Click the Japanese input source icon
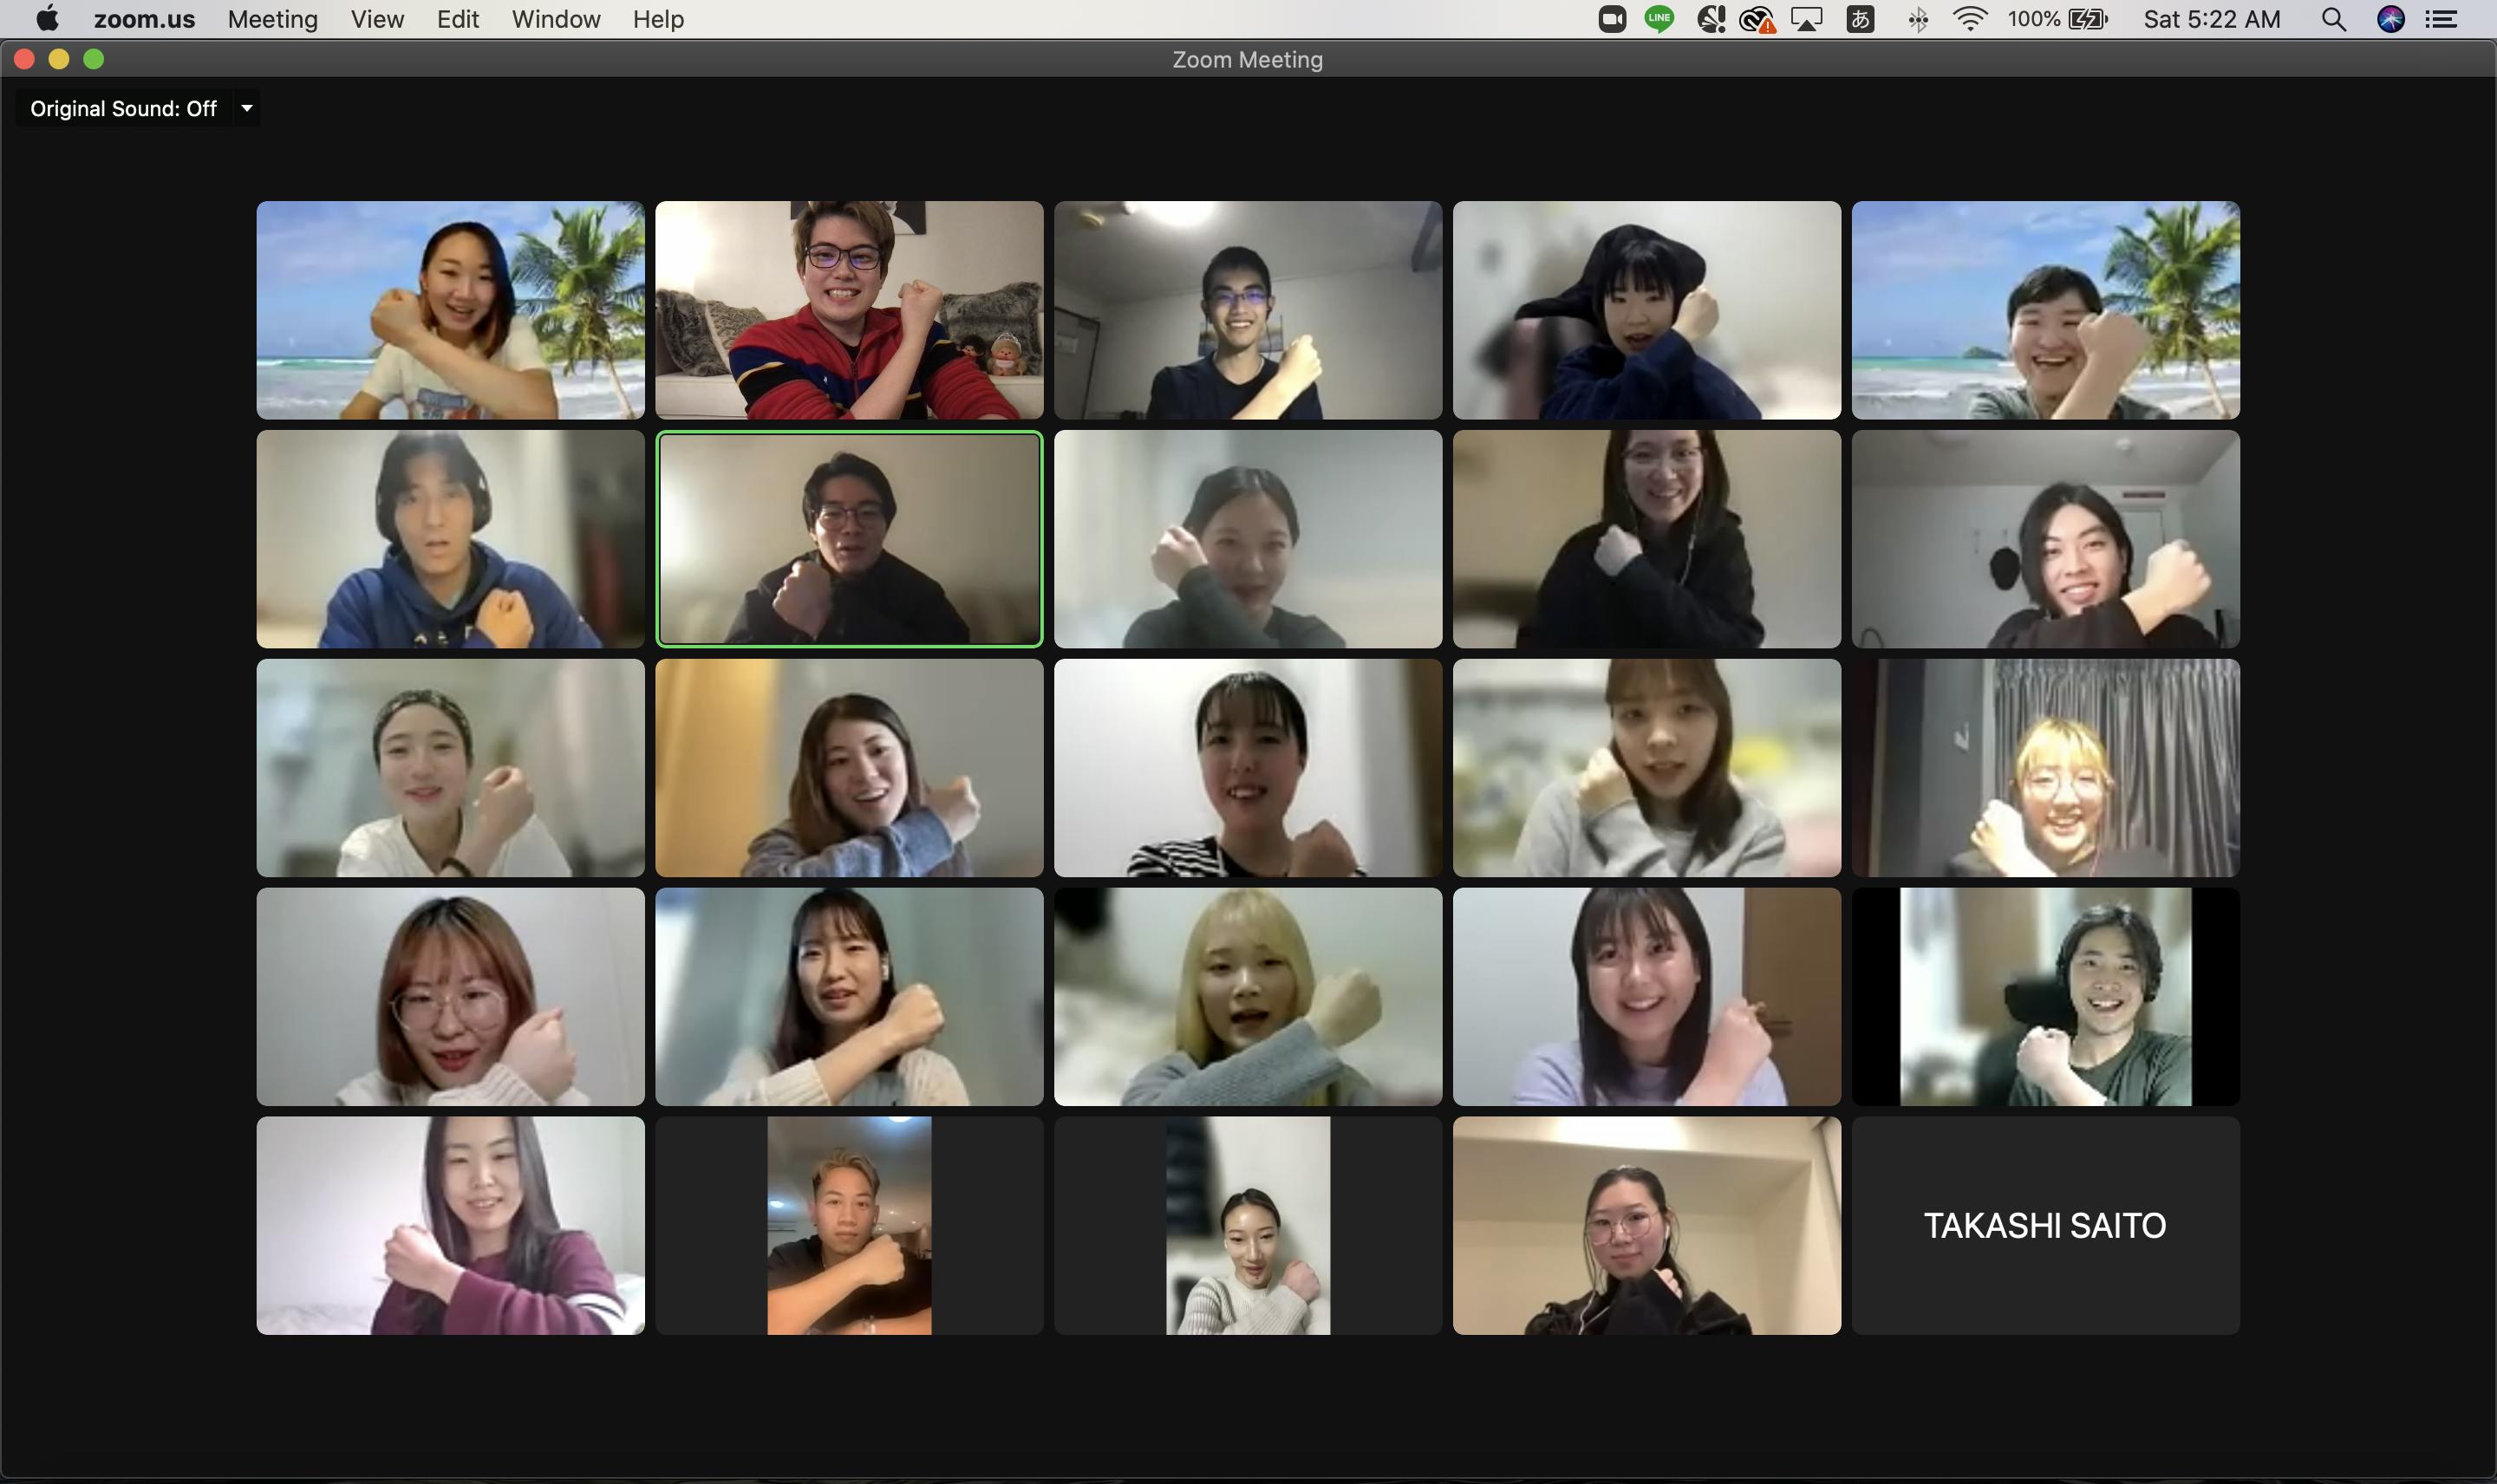2497x1484 pixels. click(1860, 19)
